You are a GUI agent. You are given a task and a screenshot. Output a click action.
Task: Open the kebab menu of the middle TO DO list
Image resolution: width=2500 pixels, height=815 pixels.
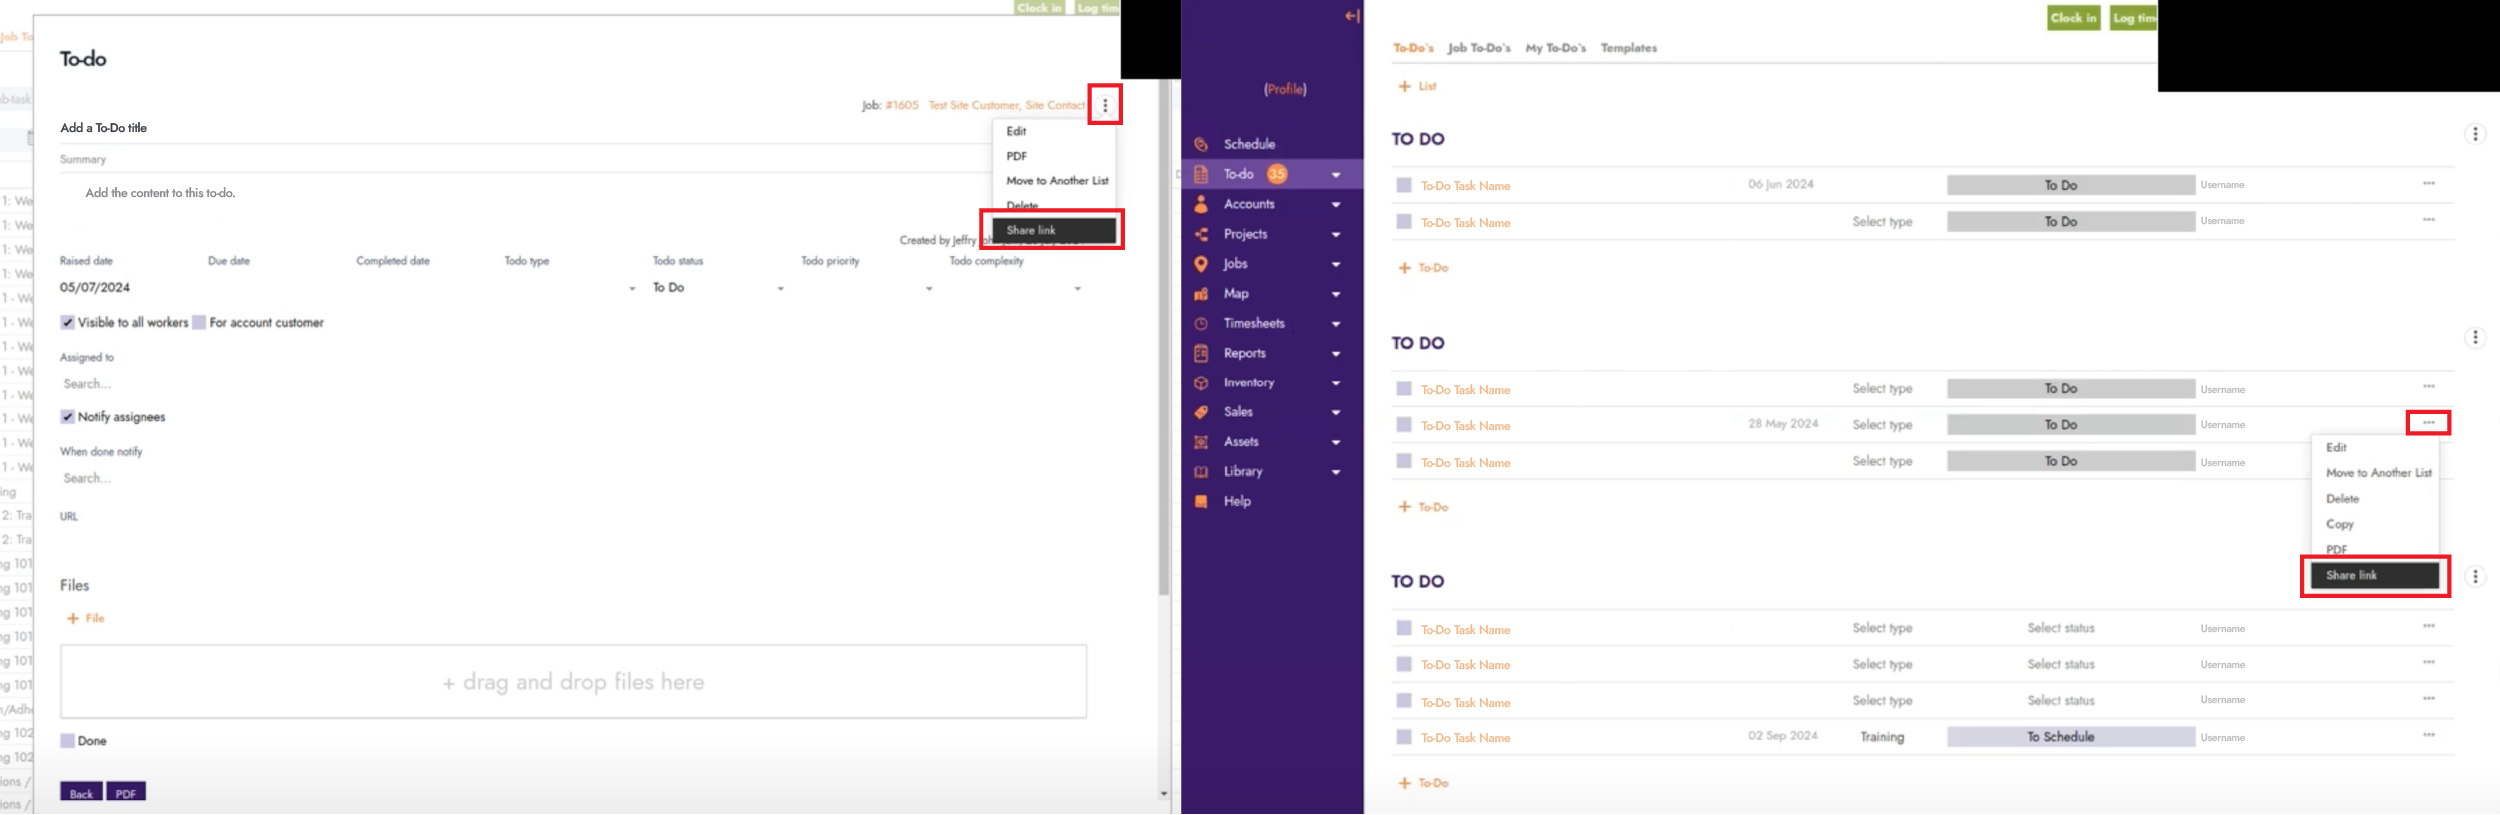(2475, 338)
